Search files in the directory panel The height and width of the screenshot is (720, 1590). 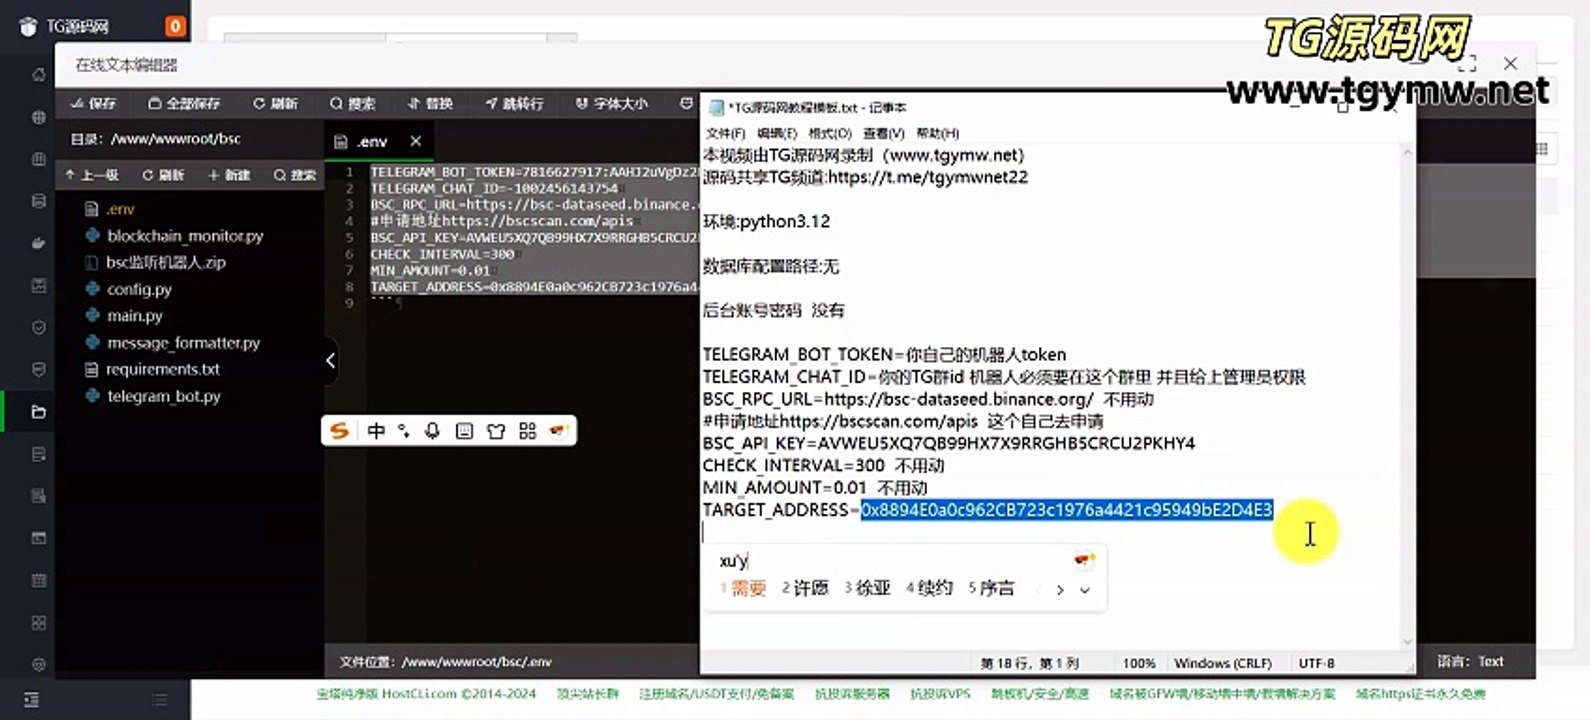295,175
